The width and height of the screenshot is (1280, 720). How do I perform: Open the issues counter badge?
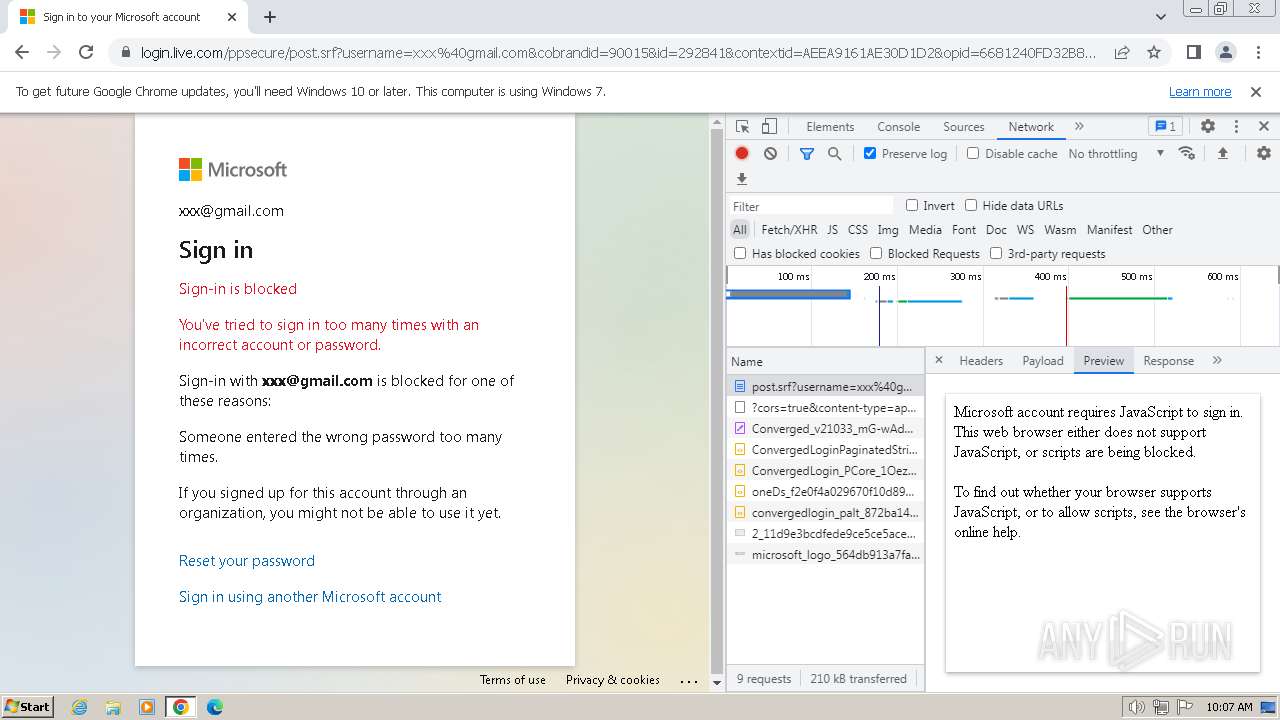(x=1166, y=127)
